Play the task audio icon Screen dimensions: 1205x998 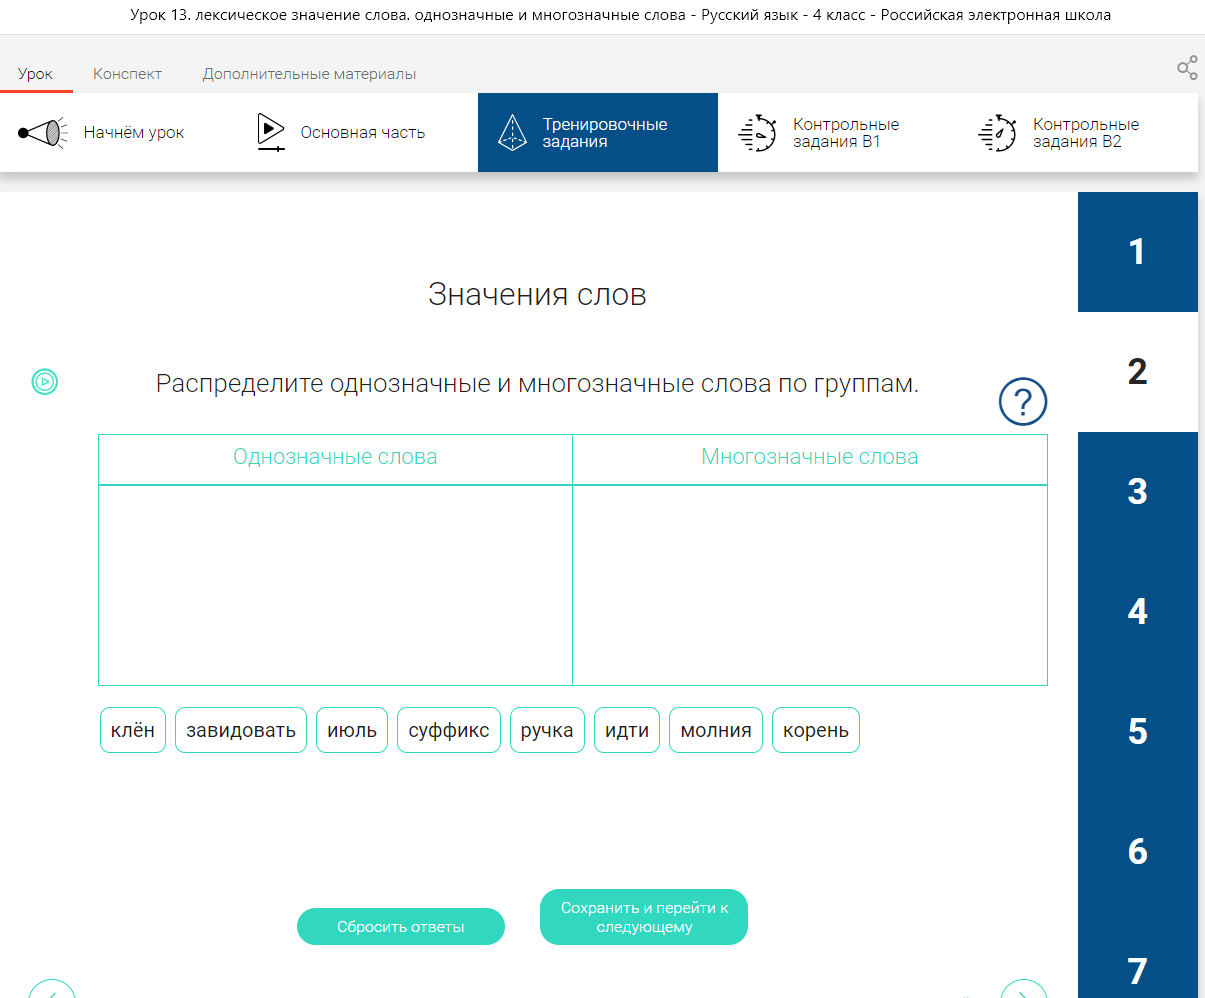45,381
